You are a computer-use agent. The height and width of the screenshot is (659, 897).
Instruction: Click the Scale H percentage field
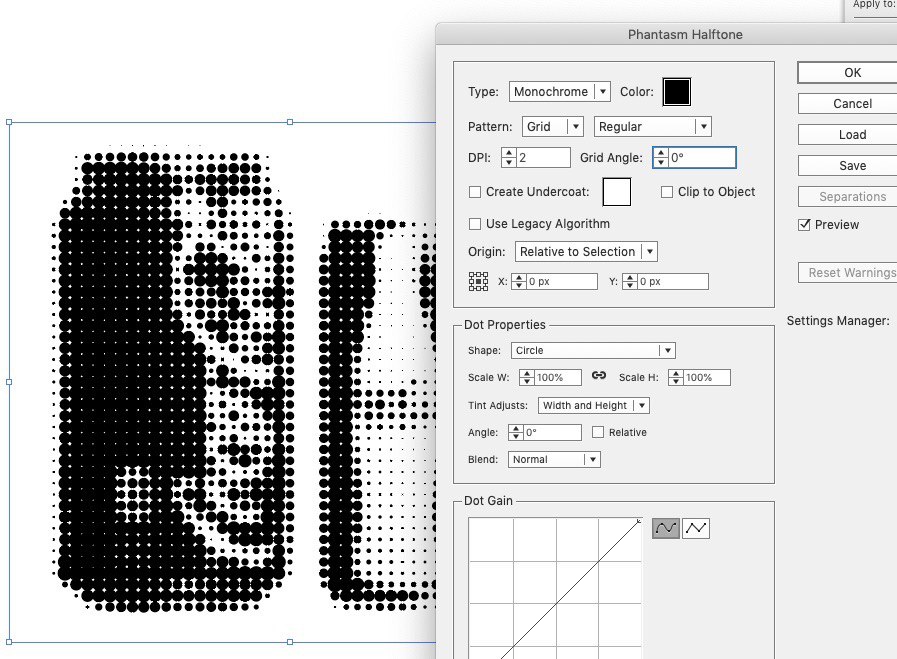(707, 378)
